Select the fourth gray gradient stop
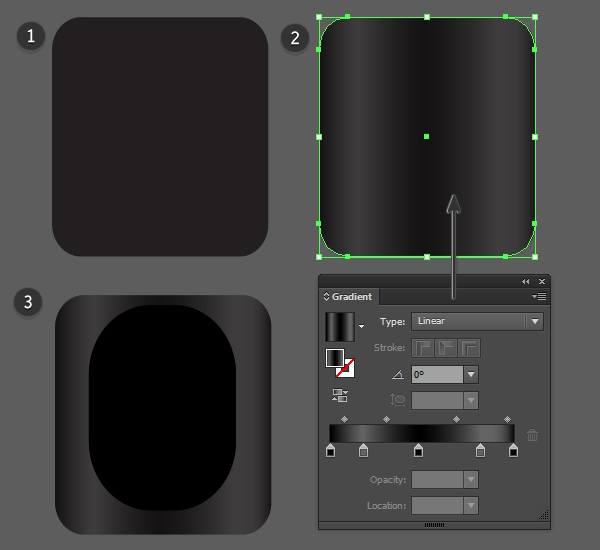 (x=481, y=450)
